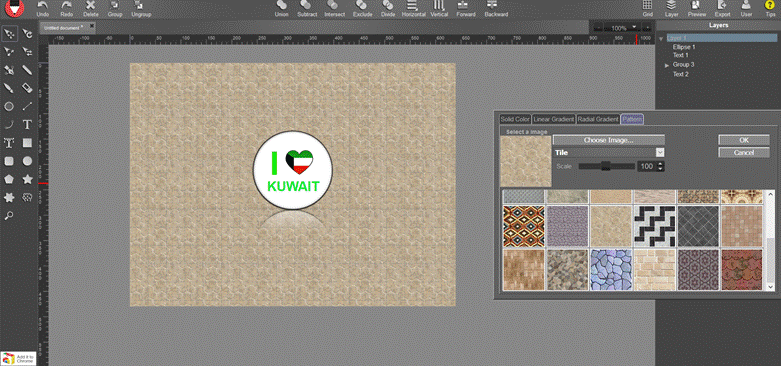
Task: Select the Brush tool
Action: [x=9, y=88]
